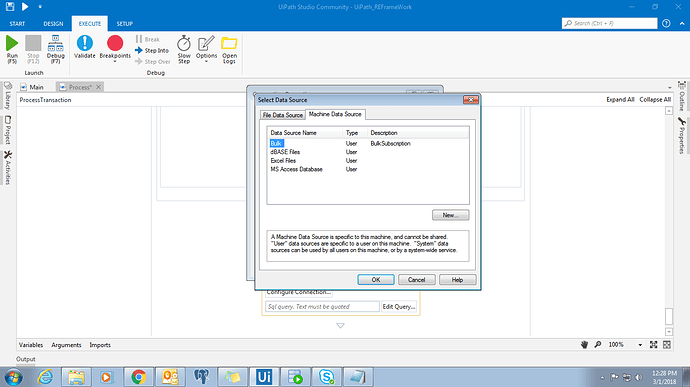Open Google Chrome from taskbar
Viewport: 690px width, 387px height.
coord(139,377)
